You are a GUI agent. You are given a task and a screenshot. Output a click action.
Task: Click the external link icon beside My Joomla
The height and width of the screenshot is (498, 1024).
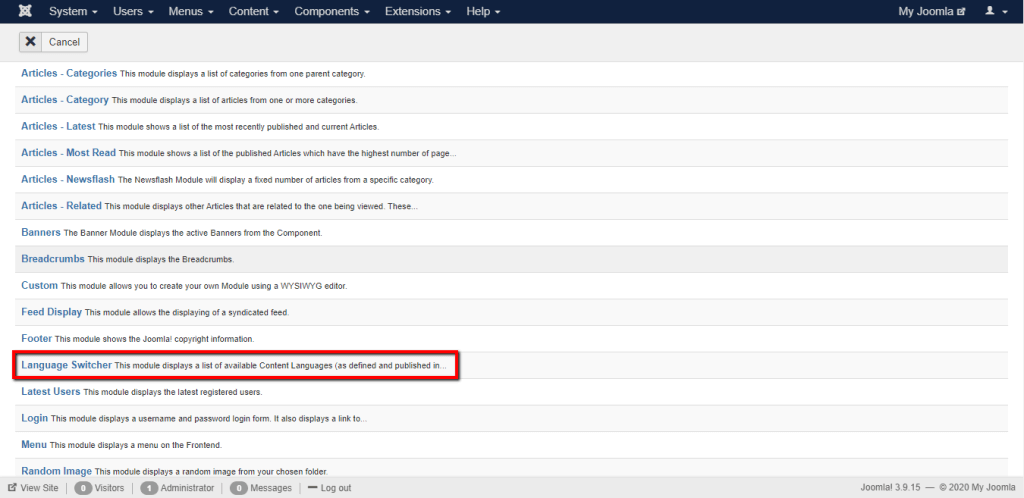(961, 12)
